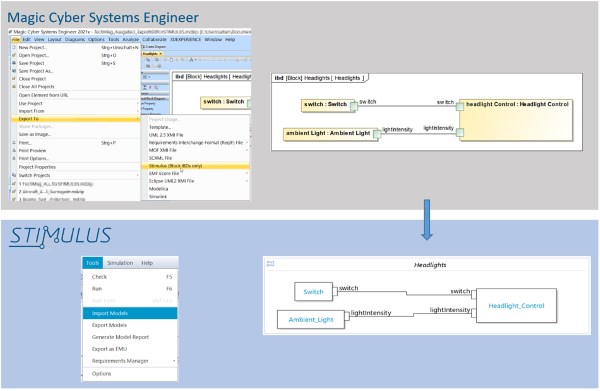Viewport: 600px width, 391px height.
Task: Choose Import Models in Tools menu
Action: coord(130,313)
